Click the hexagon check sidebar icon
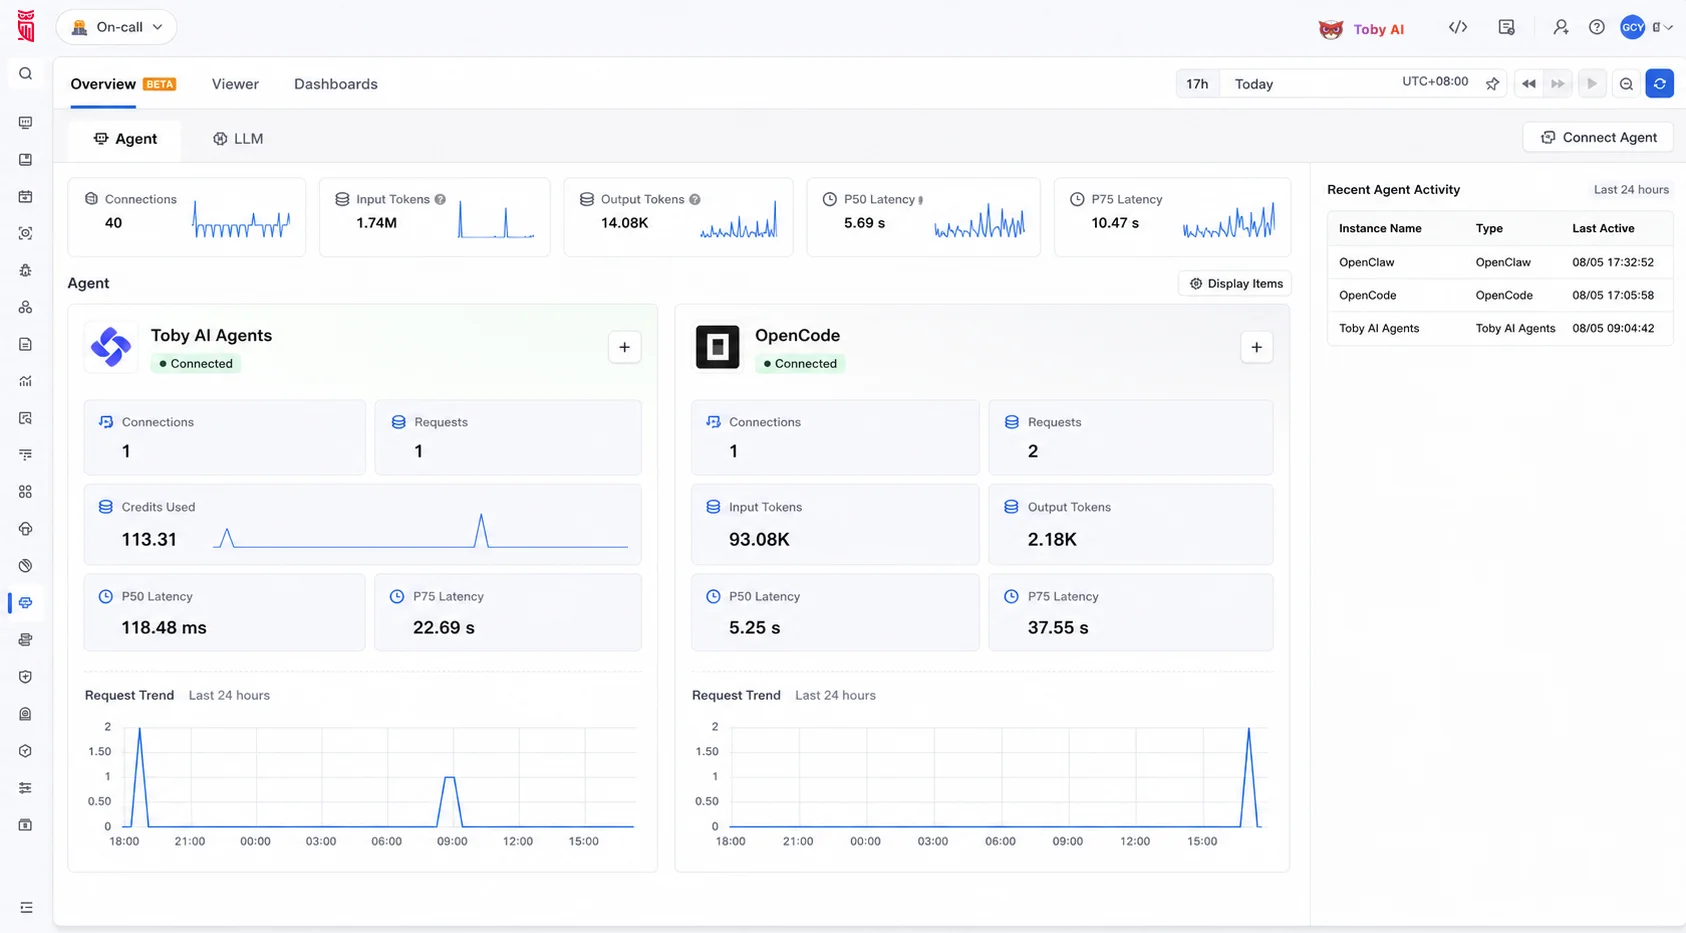This screenshot has height=933, width=1686. (26, 751)
